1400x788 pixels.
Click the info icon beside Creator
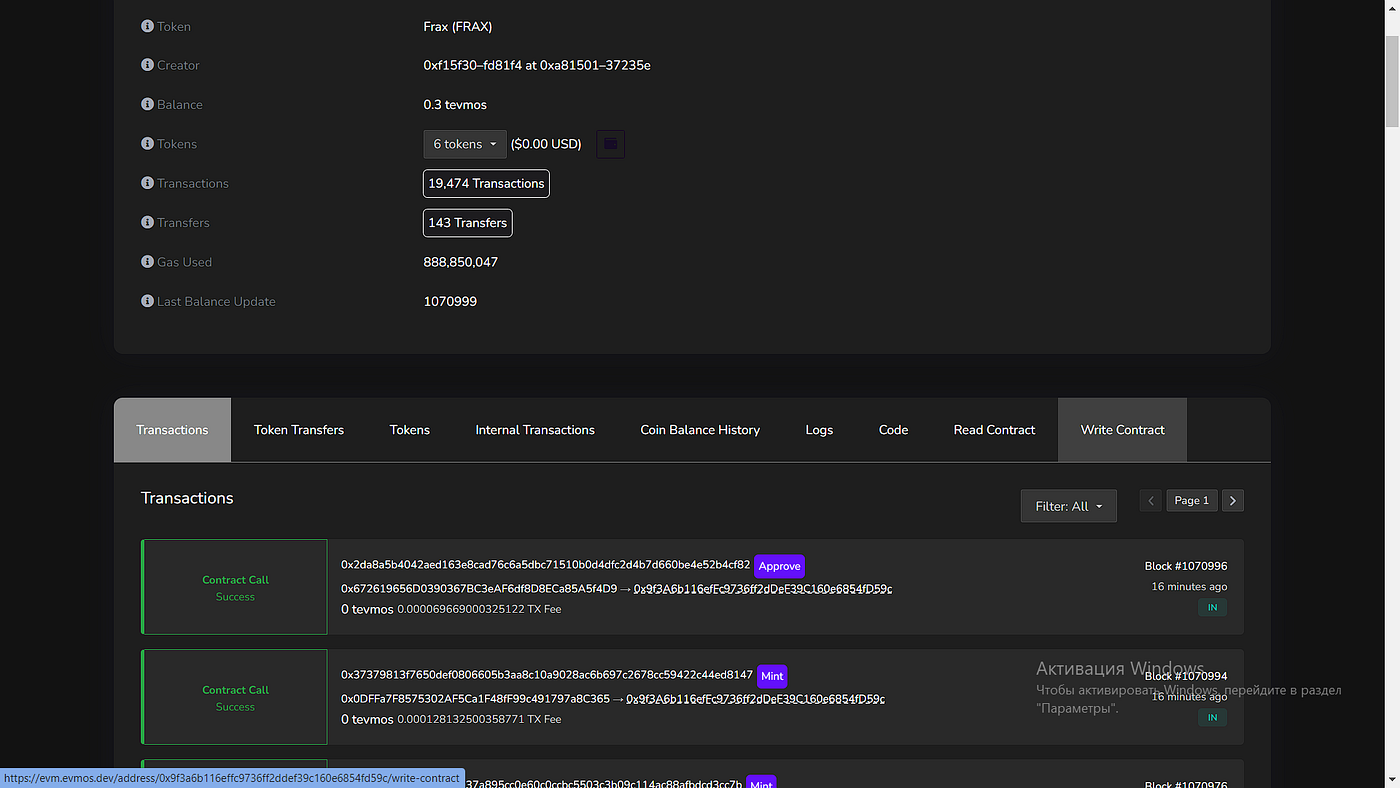148,65
